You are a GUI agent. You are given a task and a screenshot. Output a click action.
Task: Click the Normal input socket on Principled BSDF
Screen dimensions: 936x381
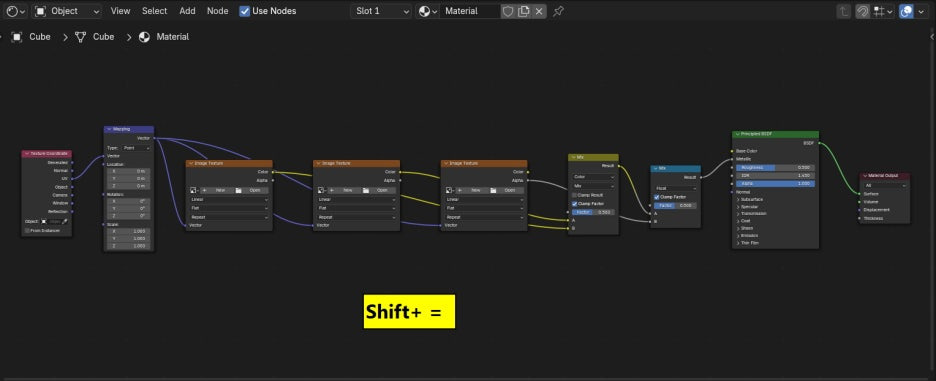(x=732, y=192)
